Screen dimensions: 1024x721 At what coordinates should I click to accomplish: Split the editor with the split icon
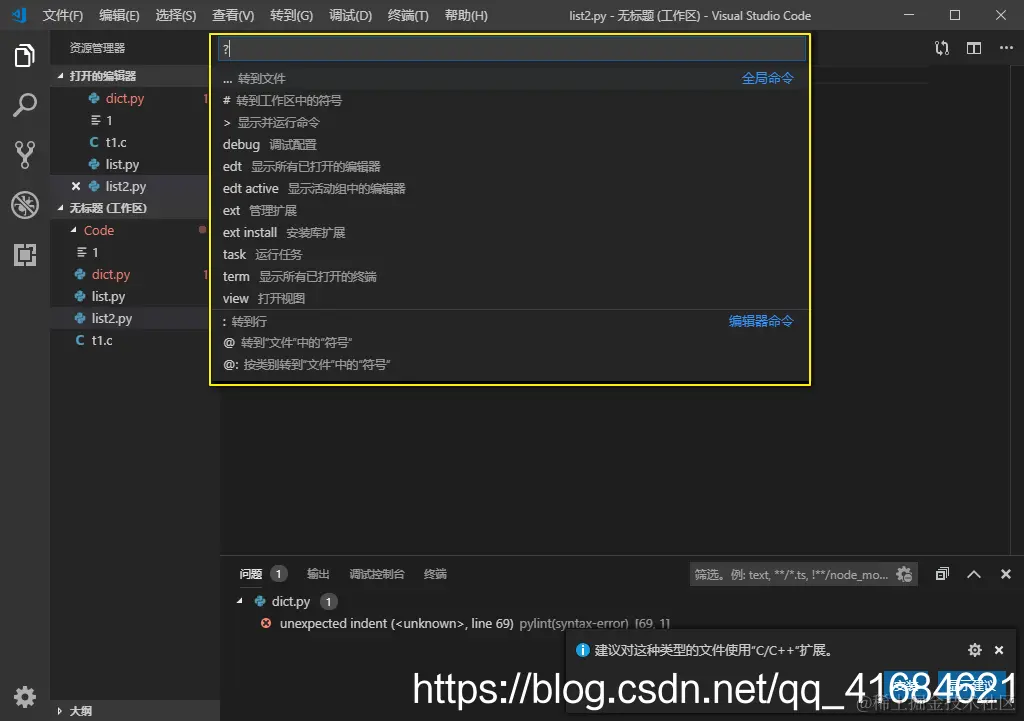point(974,48)
